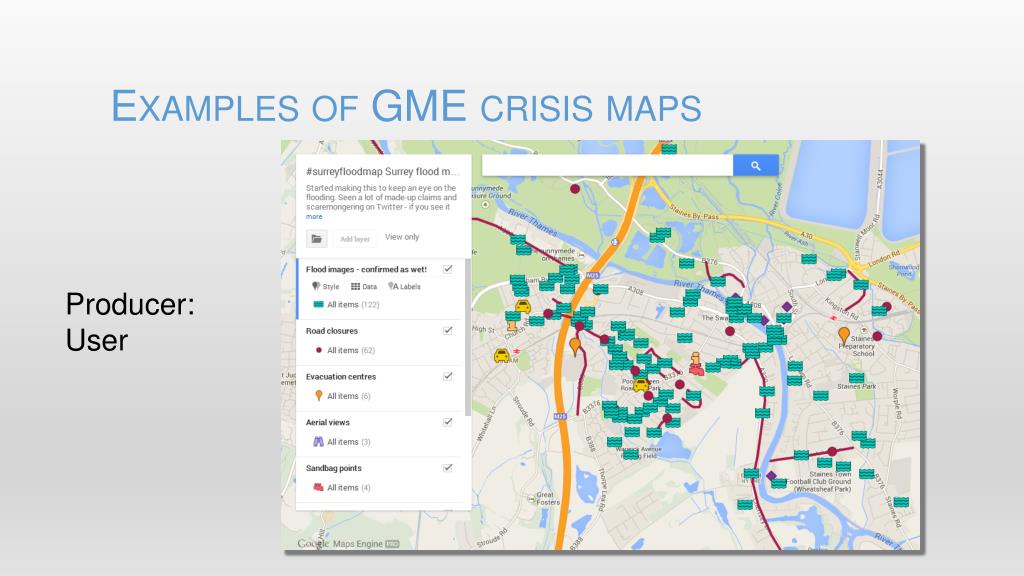Click road closure dot on Staines By-Pass
The height and width of the screenshot is (576, 1024).
[887, 306]
